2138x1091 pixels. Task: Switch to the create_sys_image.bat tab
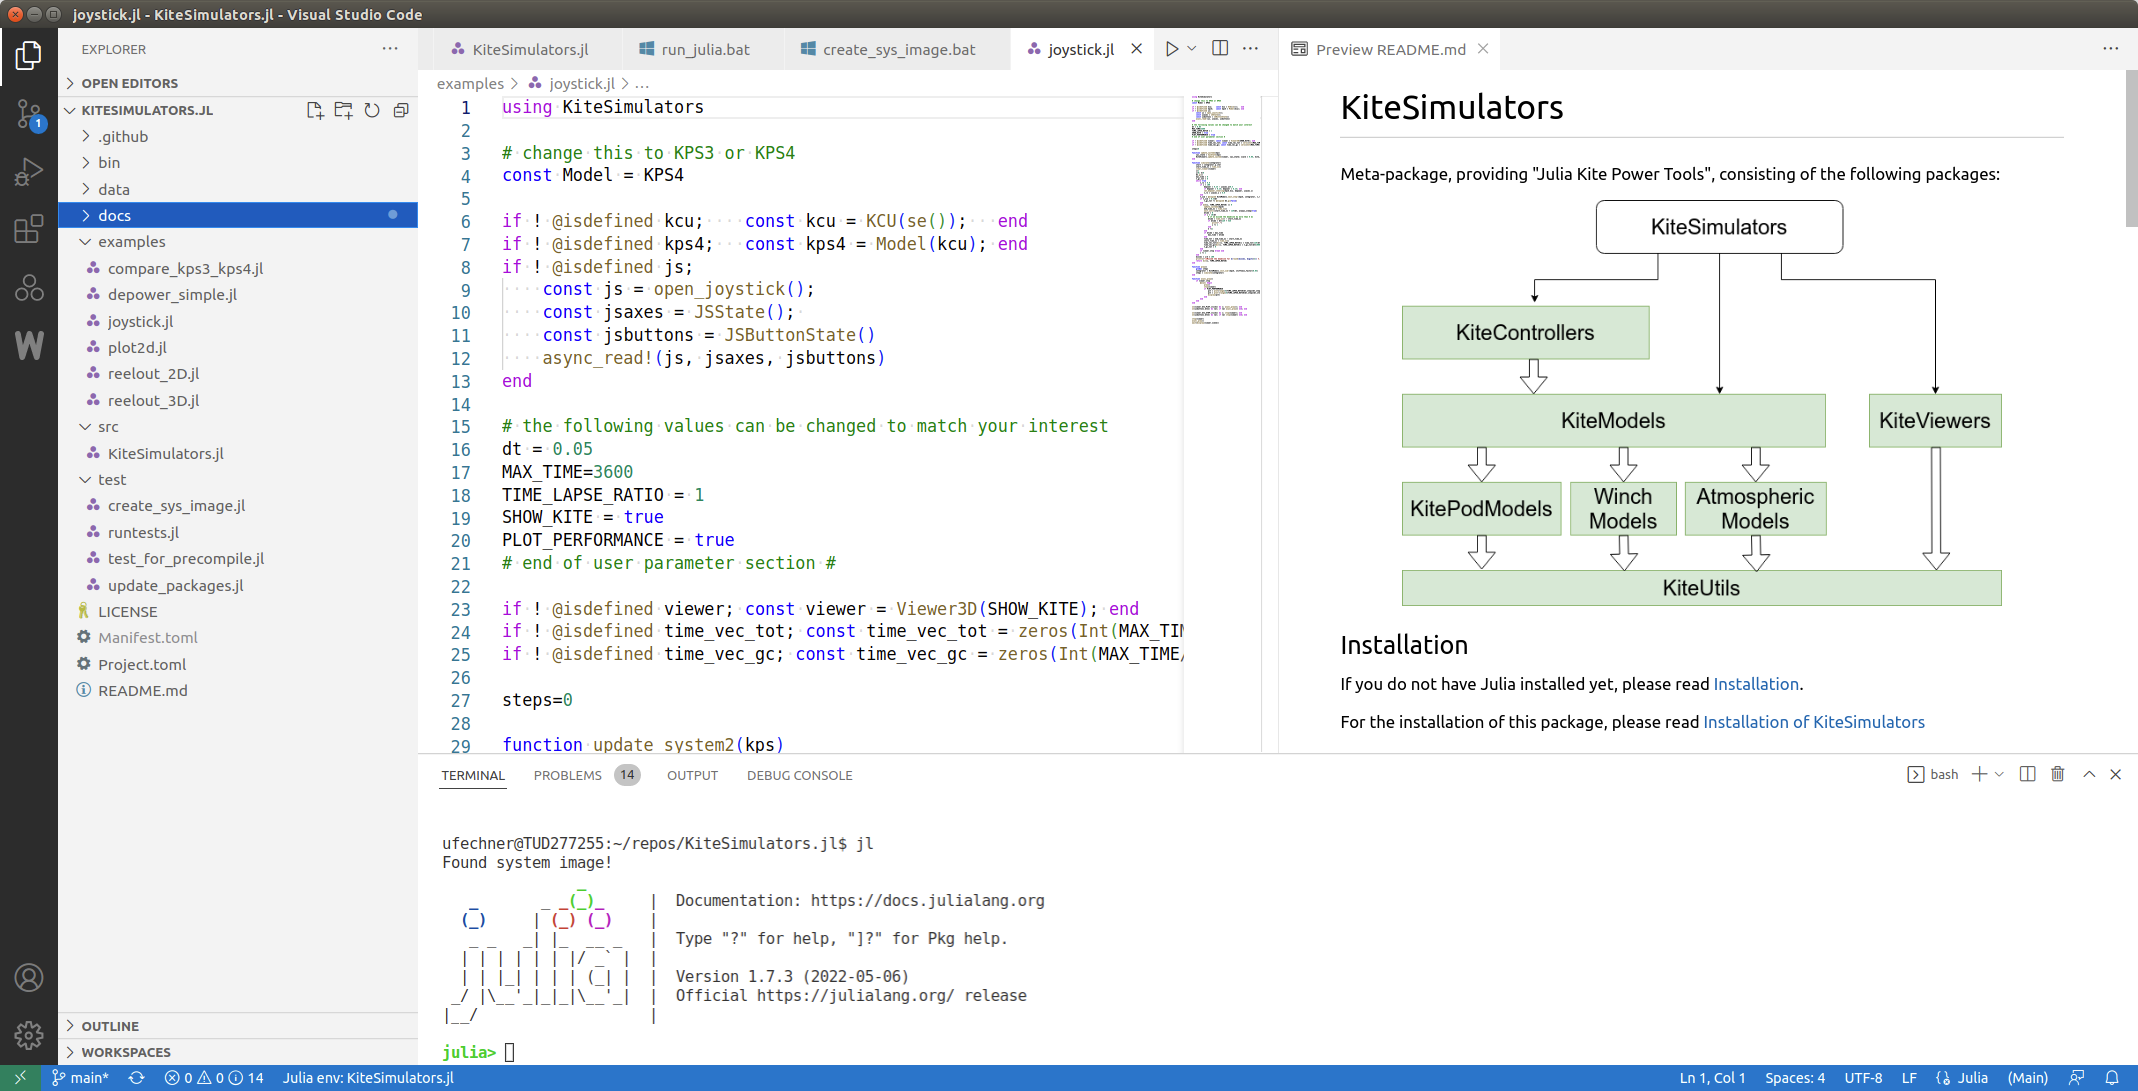[898, 49]
